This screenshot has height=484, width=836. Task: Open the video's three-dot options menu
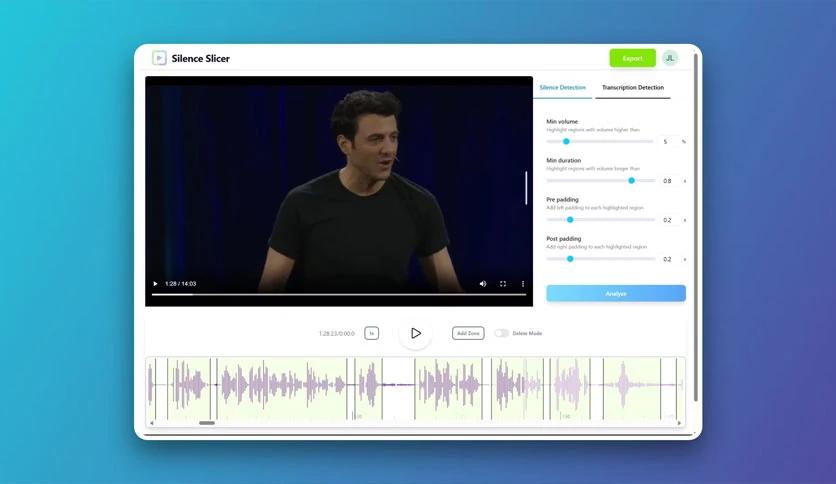coord(522,284)
